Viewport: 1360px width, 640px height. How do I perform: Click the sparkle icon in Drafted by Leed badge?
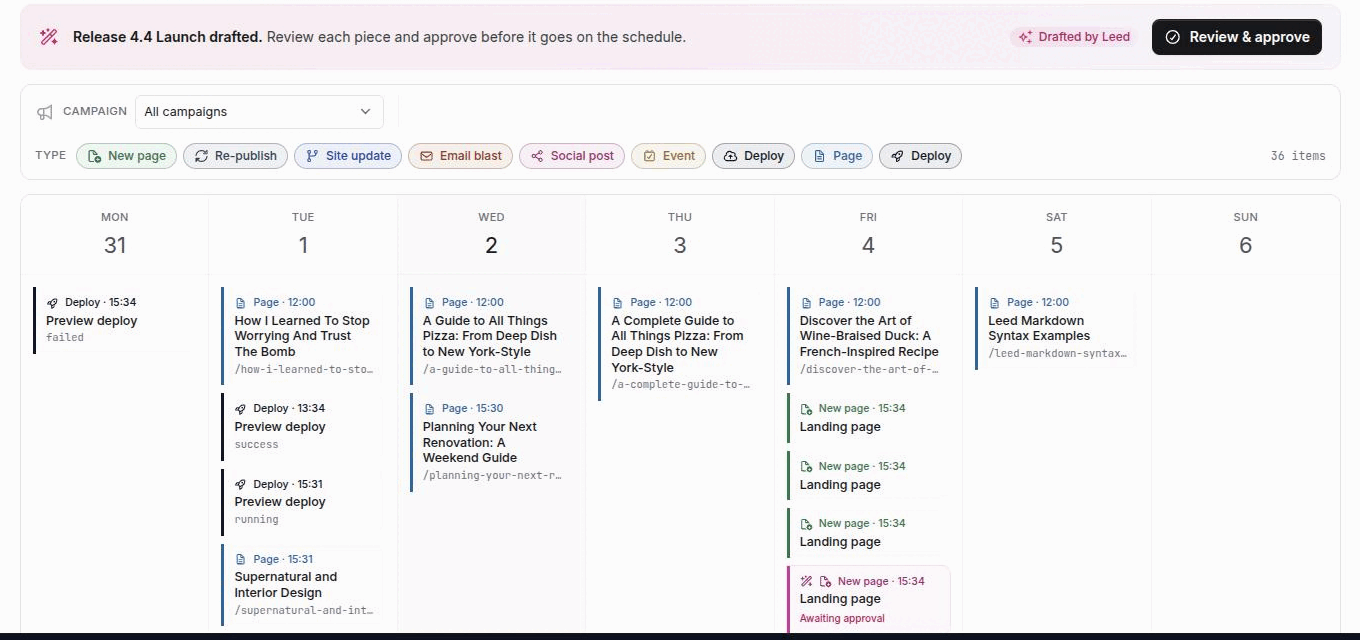coord(1025,37)
